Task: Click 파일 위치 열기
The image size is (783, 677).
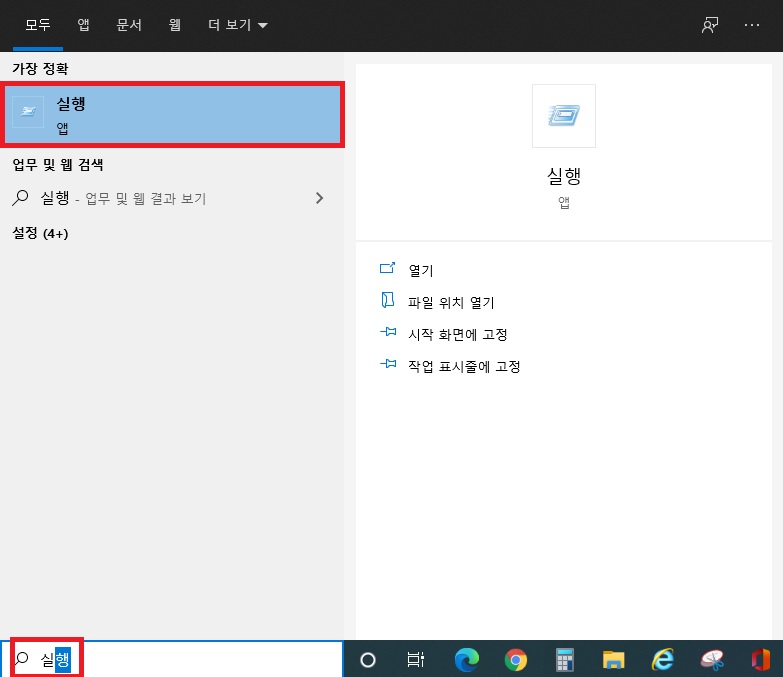Action: [451, 302]
